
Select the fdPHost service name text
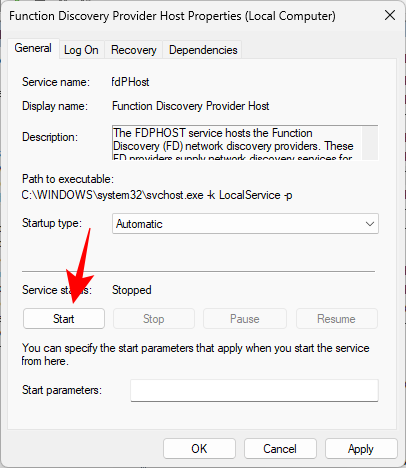click(130, 82)
